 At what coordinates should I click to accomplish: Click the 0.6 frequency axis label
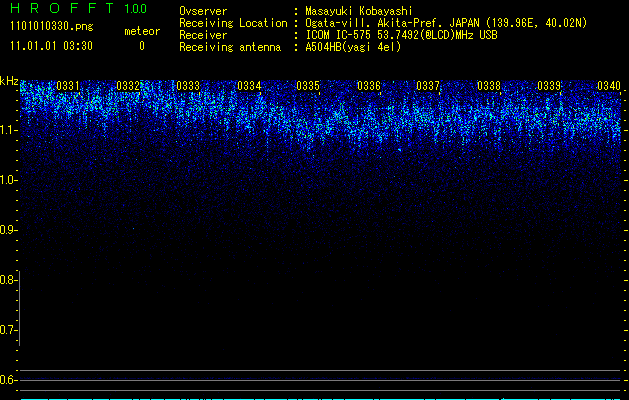pos(8,380)
